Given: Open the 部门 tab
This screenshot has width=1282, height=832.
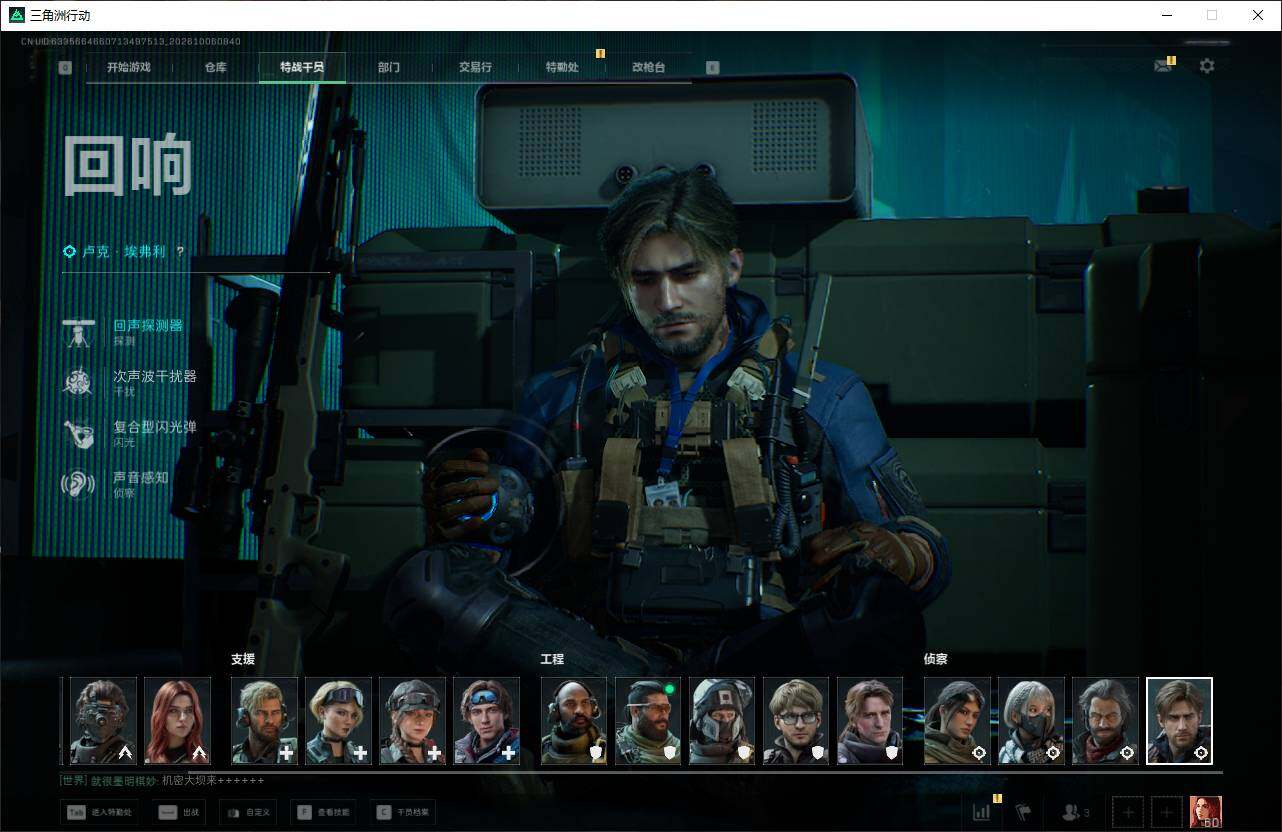Looking at the screenshot, I should click(x=389, y=67).
